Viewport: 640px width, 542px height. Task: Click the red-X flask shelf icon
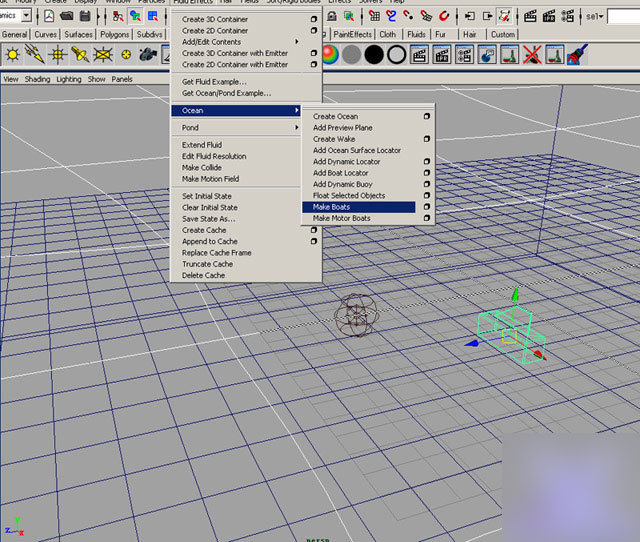(532, 55)
